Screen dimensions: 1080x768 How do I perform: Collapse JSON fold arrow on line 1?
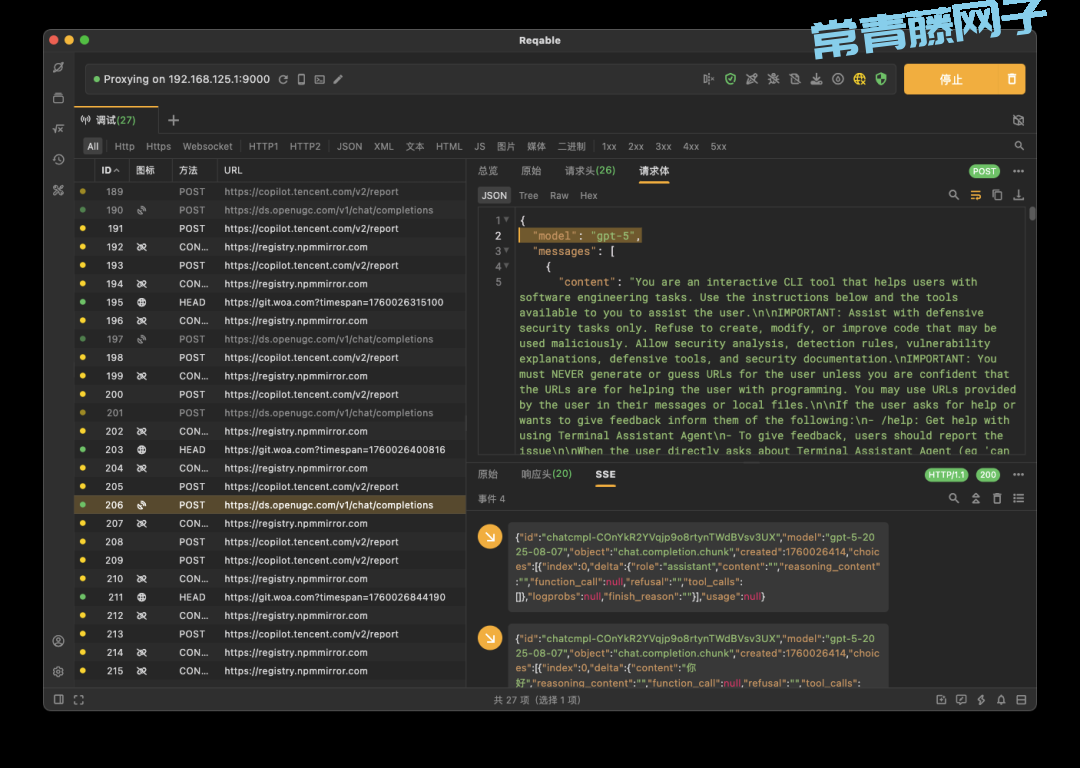507,220
